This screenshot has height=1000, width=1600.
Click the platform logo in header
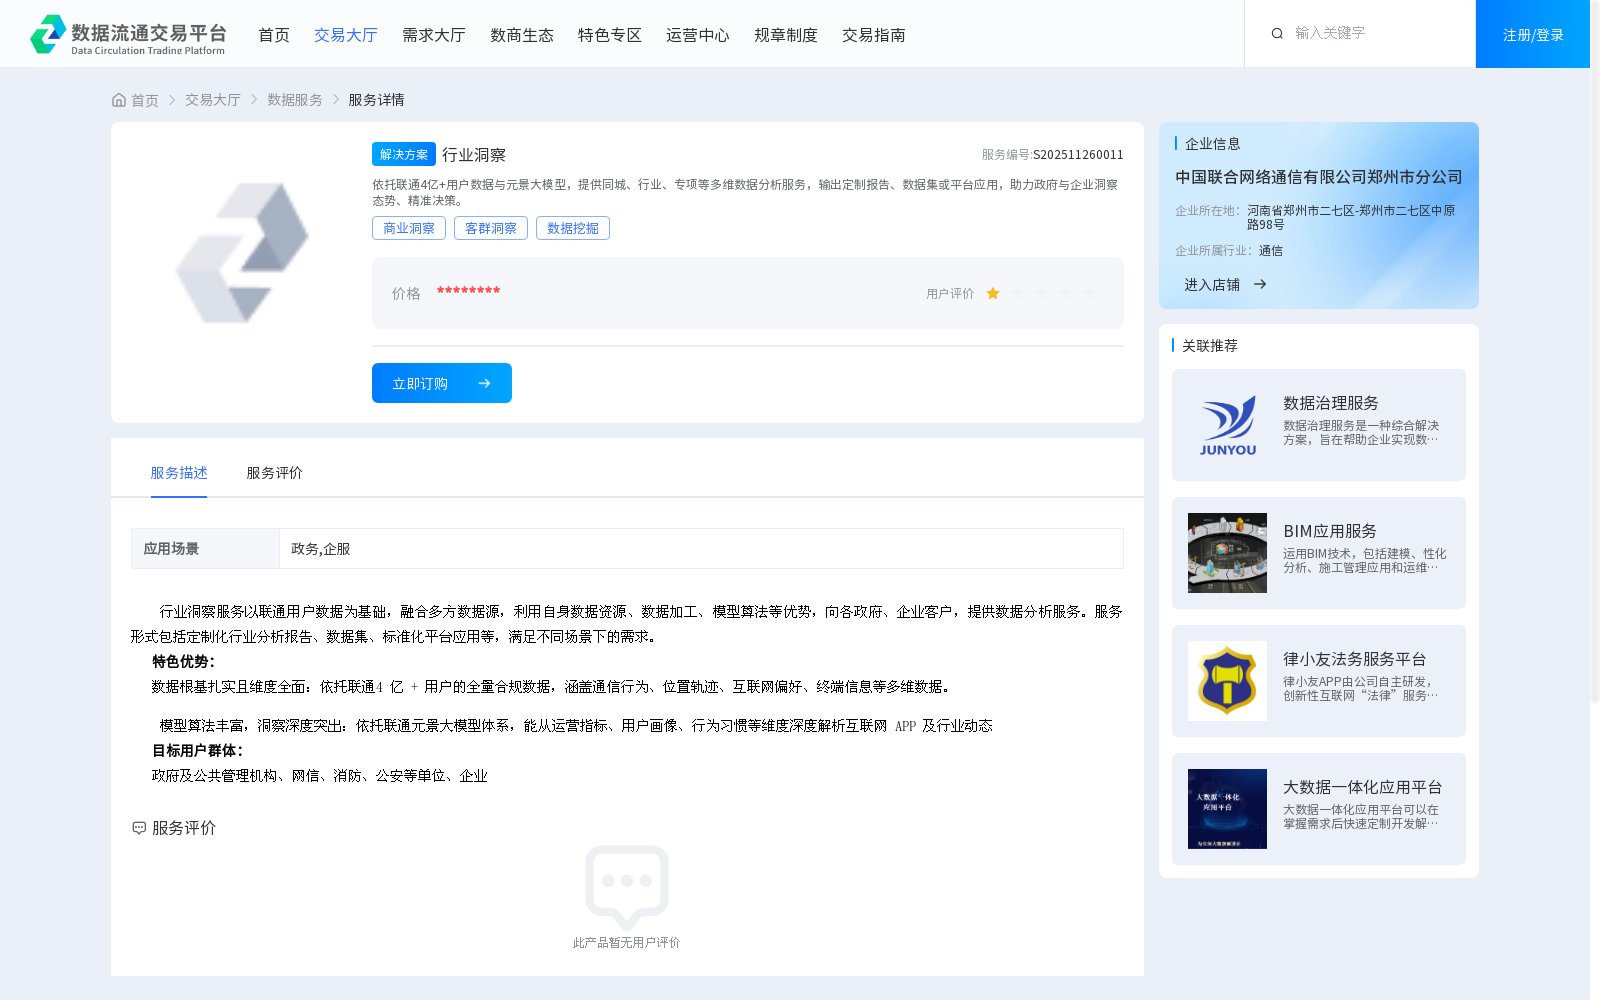[x=128, y=34]
